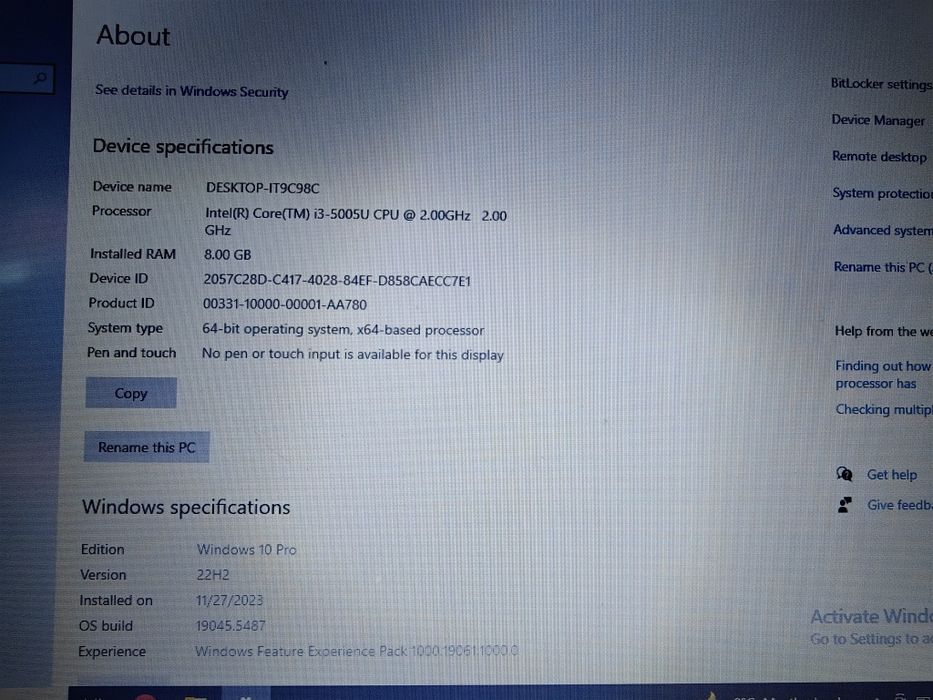
Task: Click the Get help chat bubble icon
Action: click(844, 474)
